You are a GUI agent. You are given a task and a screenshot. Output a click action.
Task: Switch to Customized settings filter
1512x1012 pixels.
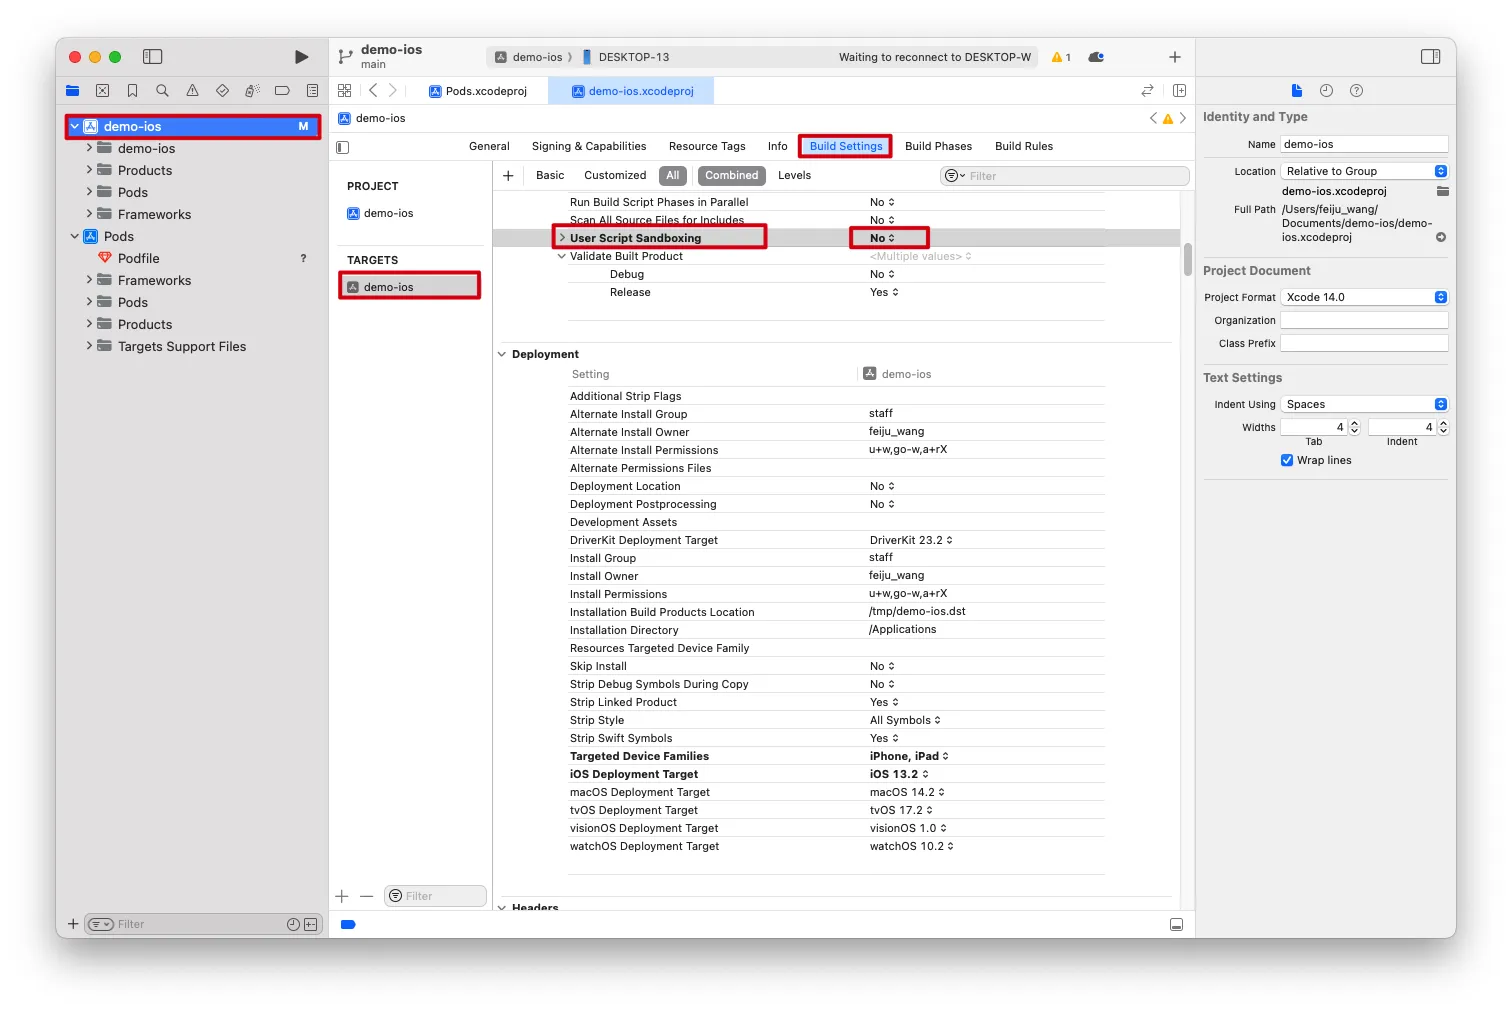pyautogui.click(x=615, y=176)
